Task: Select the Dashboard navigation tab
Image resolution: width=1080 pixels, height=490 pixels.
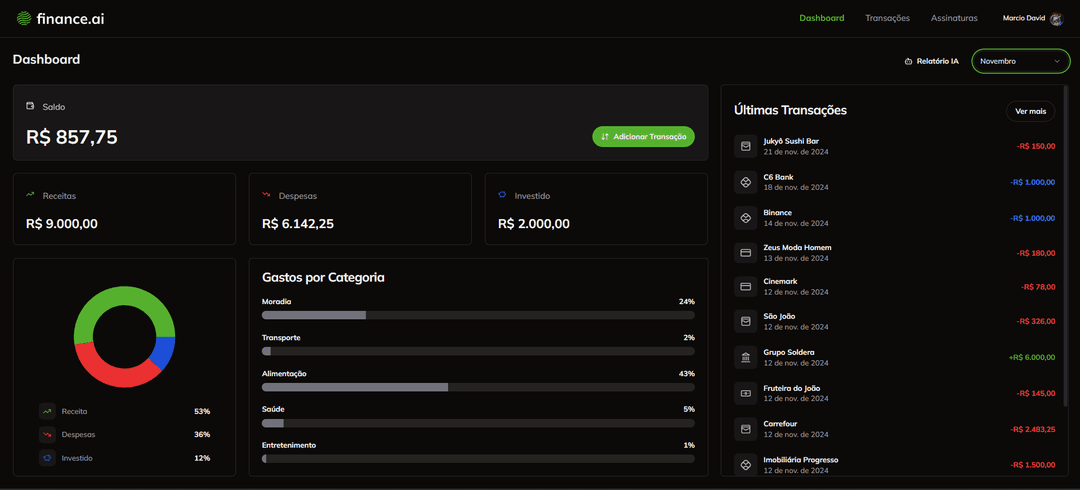Action: pos(821,18)
